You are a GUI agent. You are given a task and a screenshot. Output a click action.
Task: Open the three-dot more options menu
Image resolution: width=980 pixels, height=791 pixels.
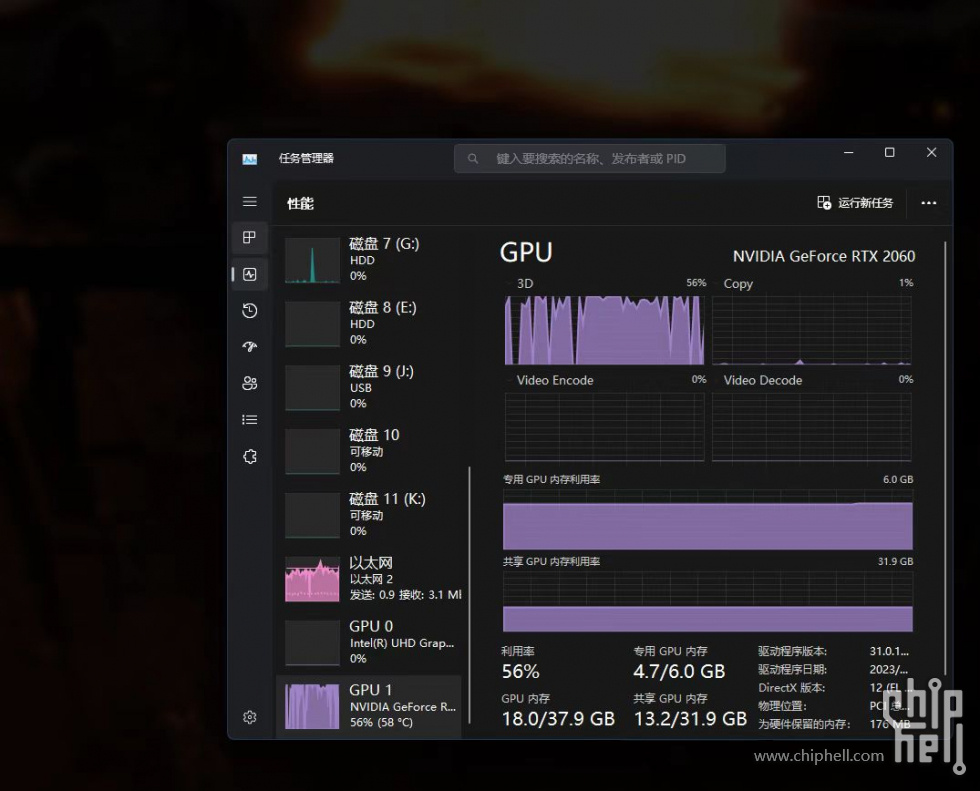click(x=929, y=202)
